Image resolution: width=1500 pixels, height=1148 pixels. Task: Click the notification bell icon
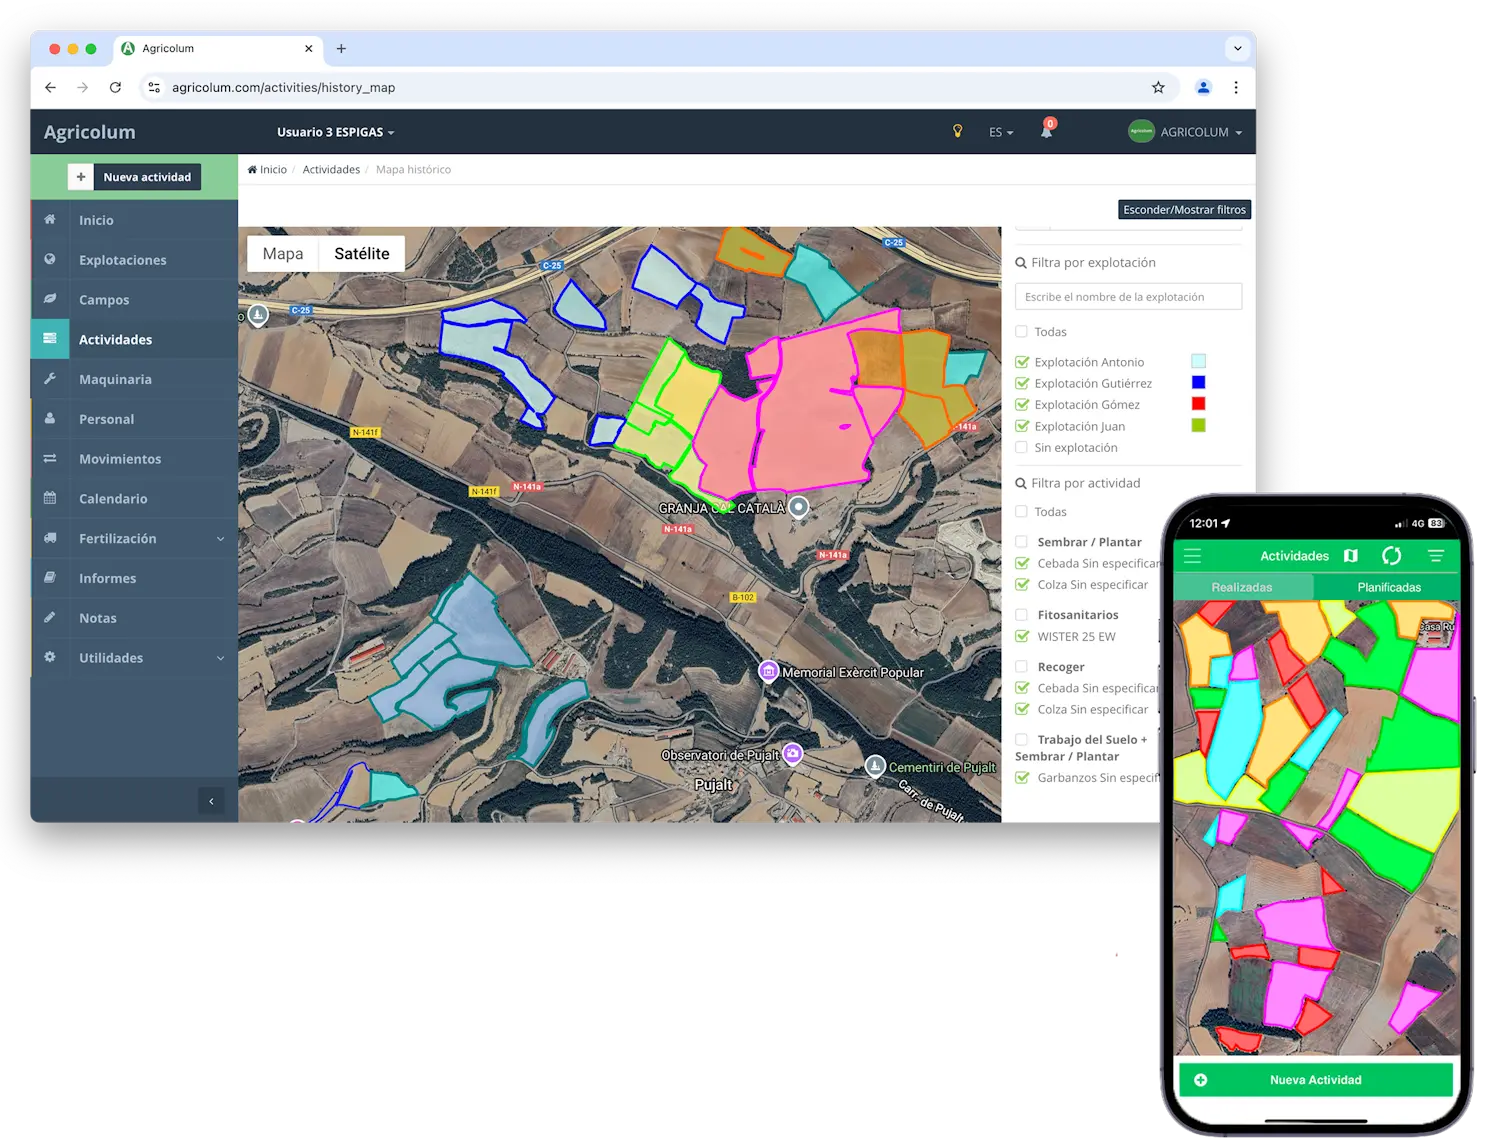tap(1046, 132)
